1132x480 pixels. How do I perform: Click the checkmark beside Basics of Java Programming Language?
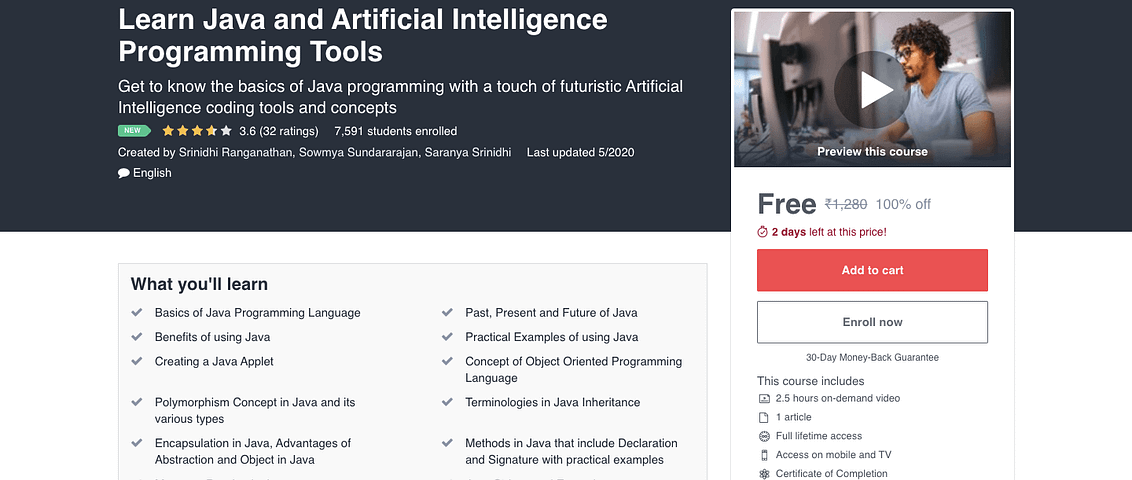pos(136,313)
